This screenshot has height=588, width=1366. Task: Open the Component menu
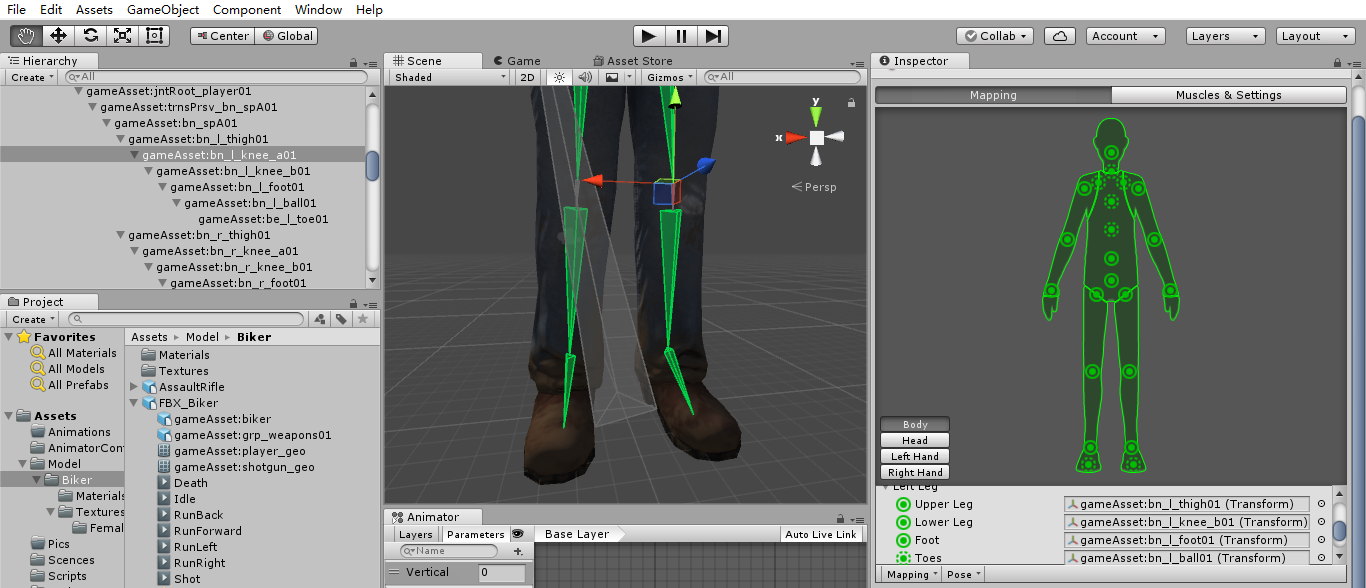[247, 9]
